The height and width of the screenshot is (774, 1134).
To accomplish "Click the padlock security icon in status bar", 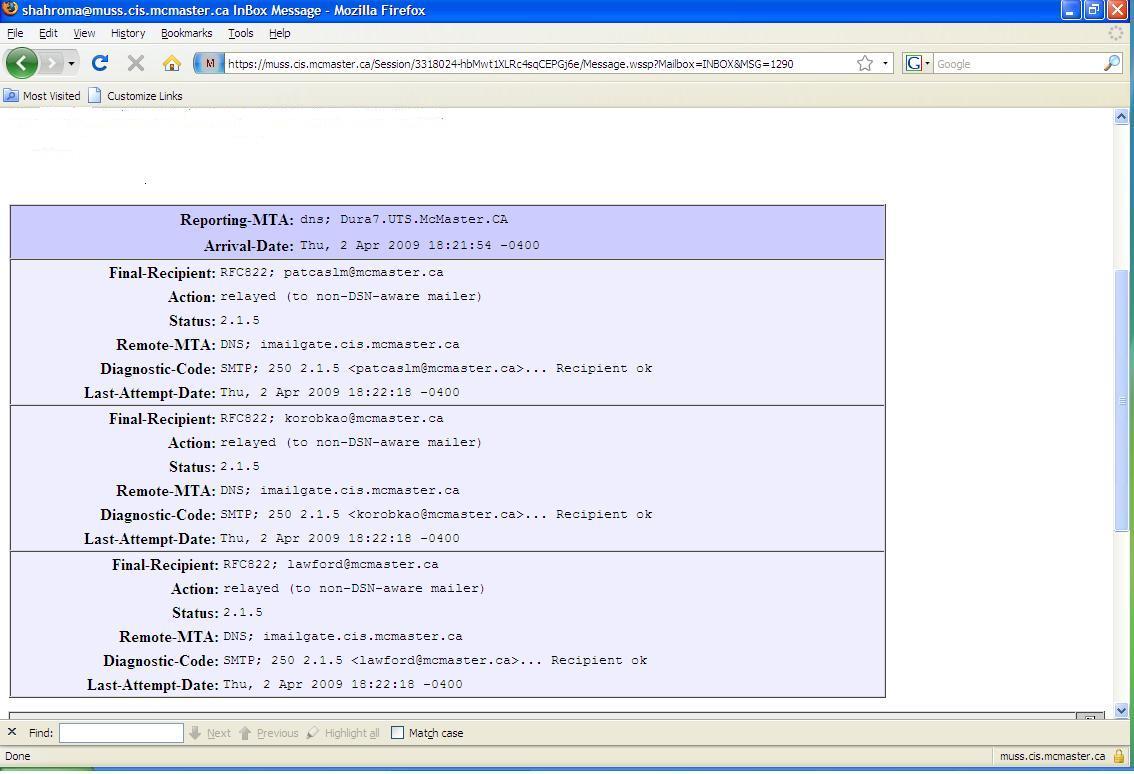I will [1118, 756].
